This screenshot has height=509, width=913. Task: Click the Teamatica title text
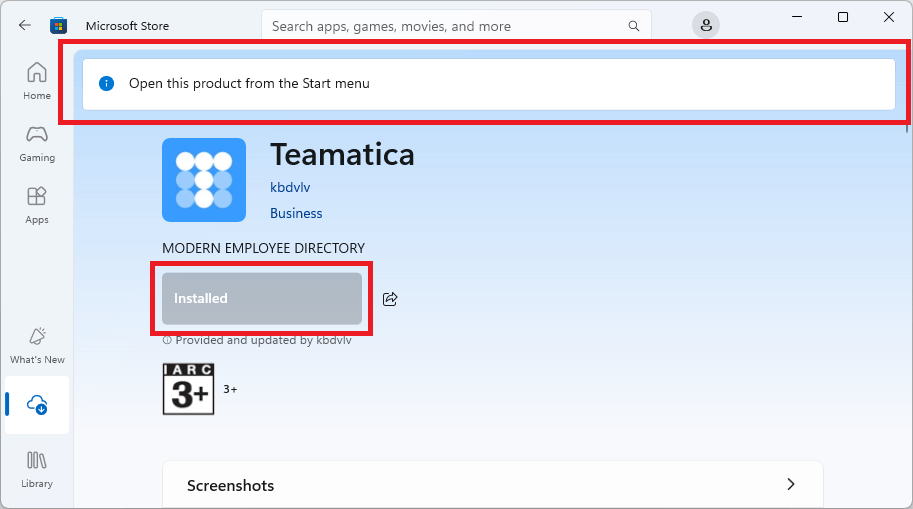(x=342, y=154)
